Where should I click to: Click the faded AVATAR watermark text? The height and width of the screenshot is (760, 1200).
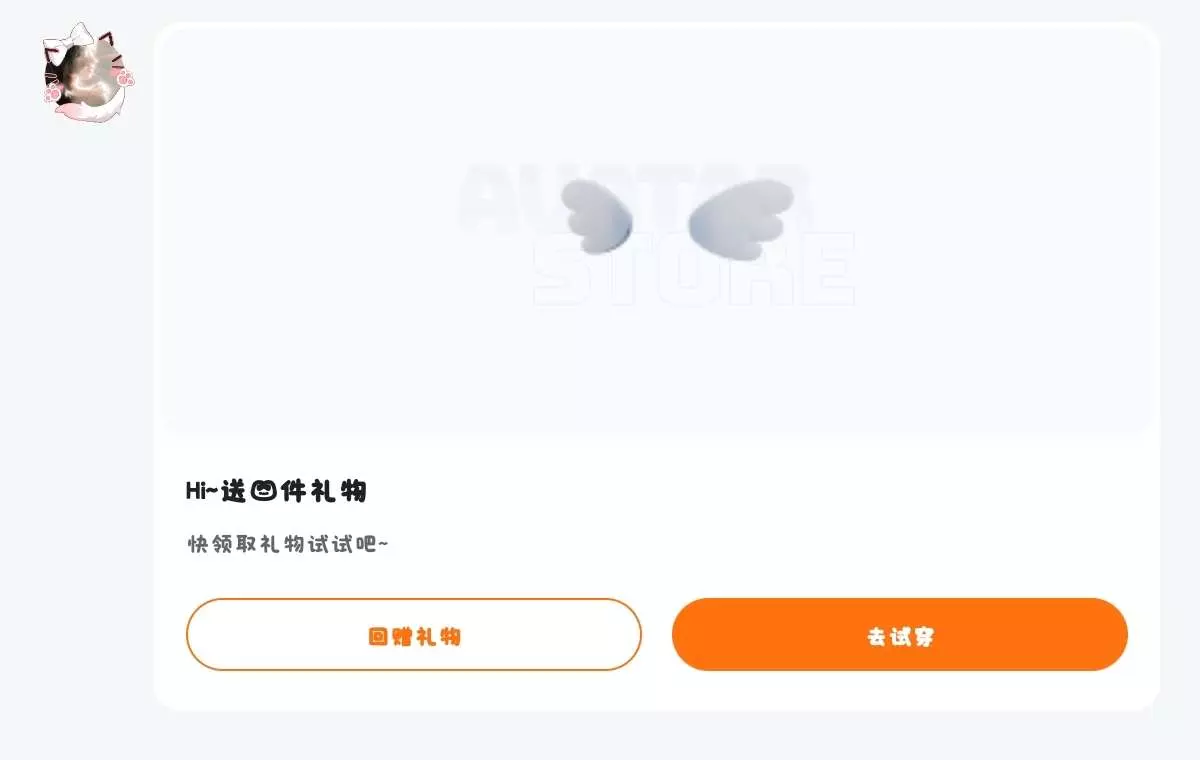click(636, 196)
